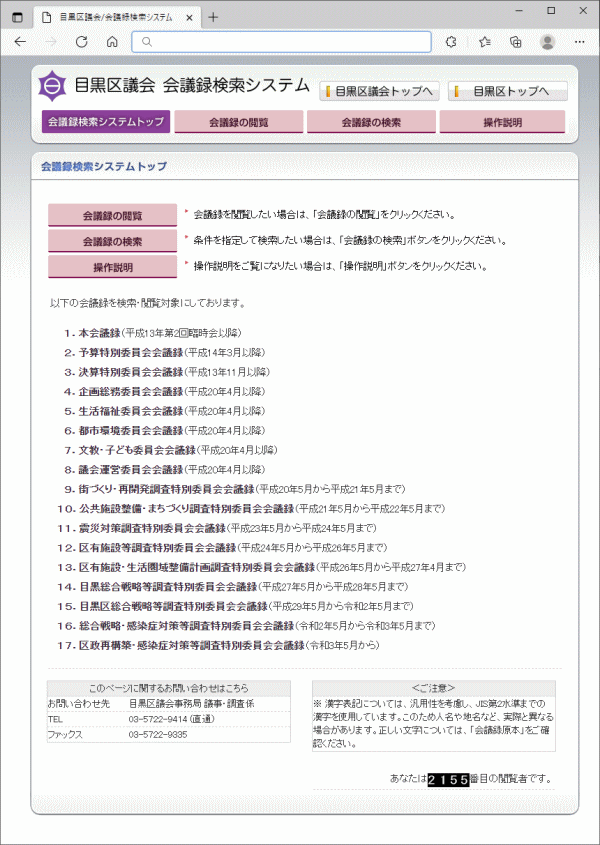
Task: Open the extensions puzzle icon
Action: coord(452,42)
